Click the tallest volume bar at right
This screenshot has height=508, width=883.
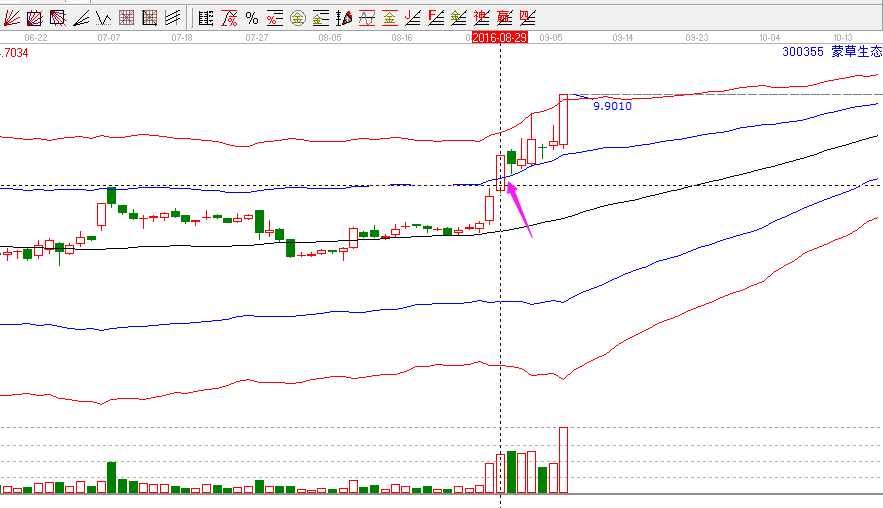563,460
